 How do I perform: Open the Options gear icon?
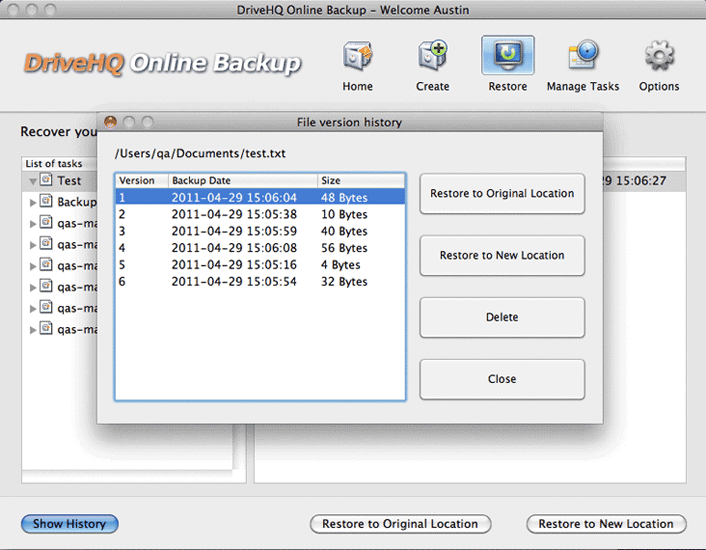659,58
